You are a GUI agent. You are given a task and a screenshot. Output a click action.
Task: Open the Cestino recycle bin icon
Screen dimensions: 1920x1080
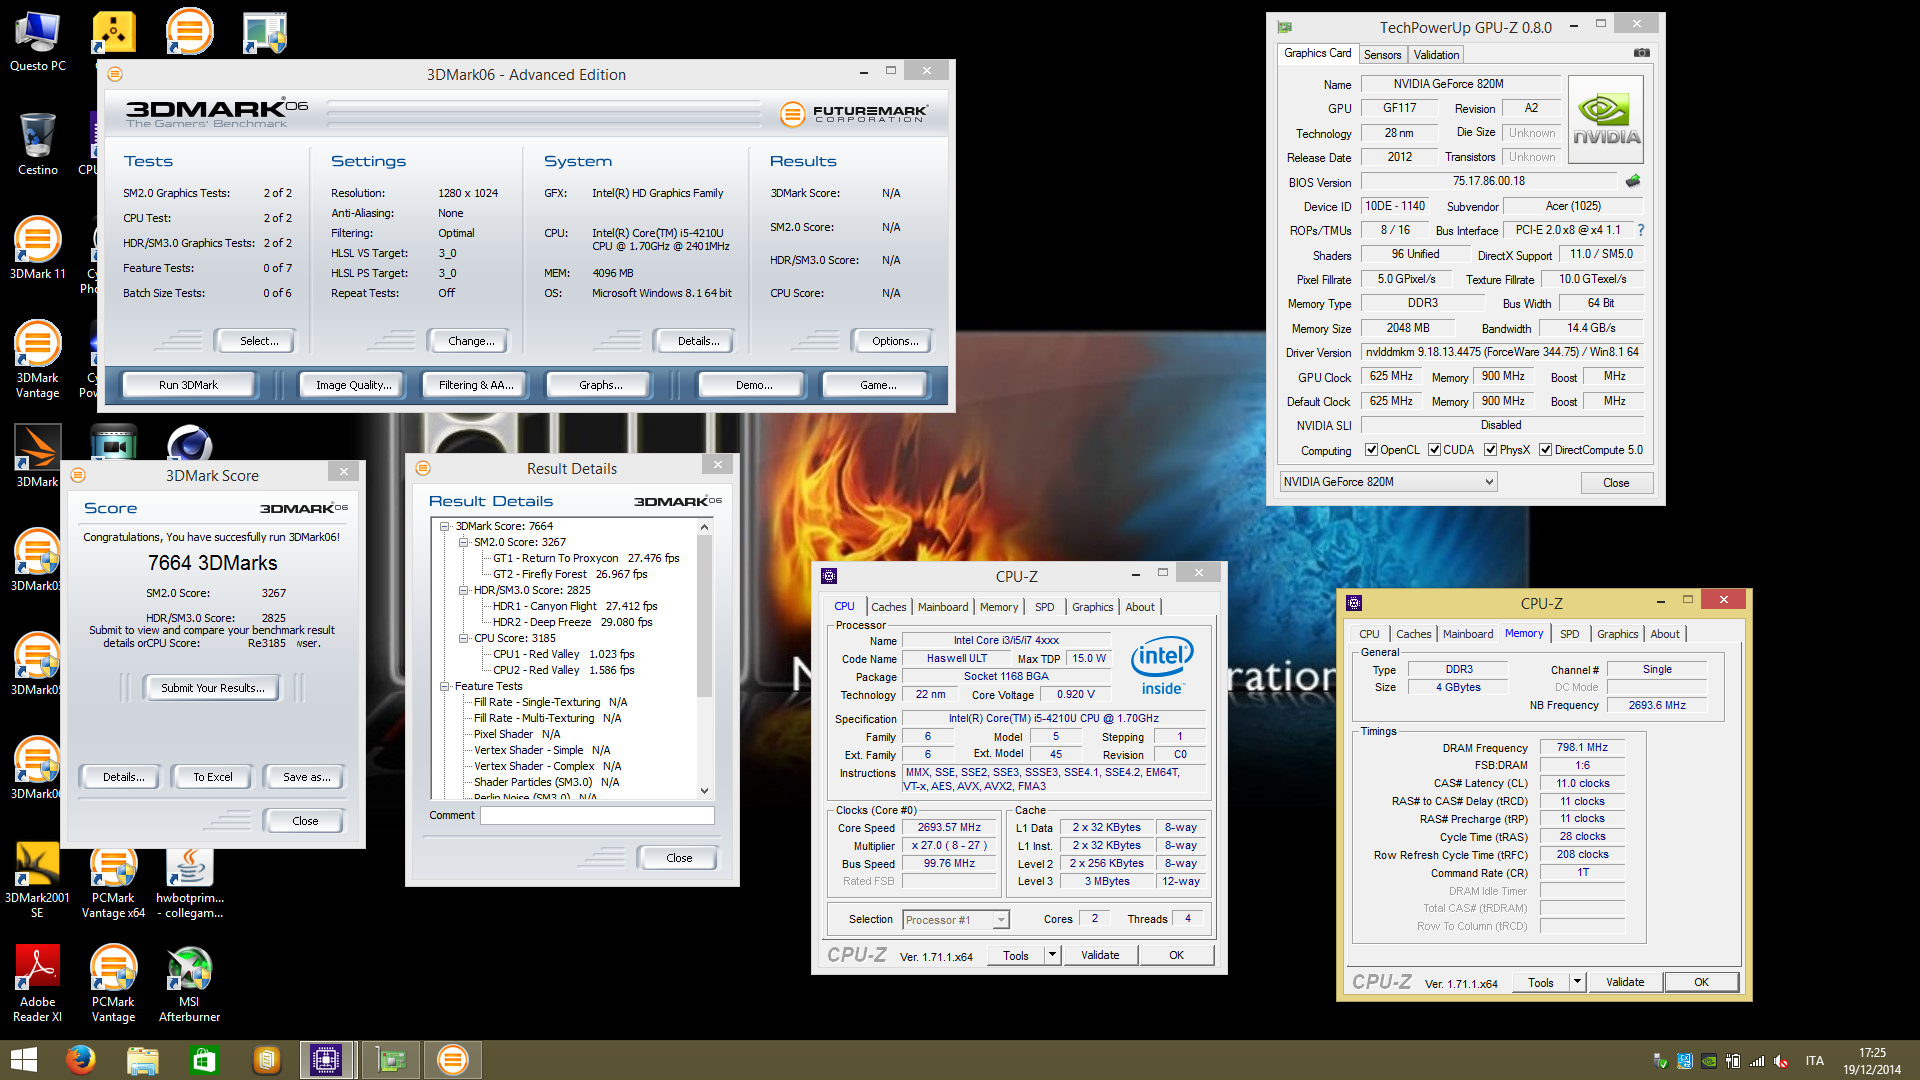(37, 136)
